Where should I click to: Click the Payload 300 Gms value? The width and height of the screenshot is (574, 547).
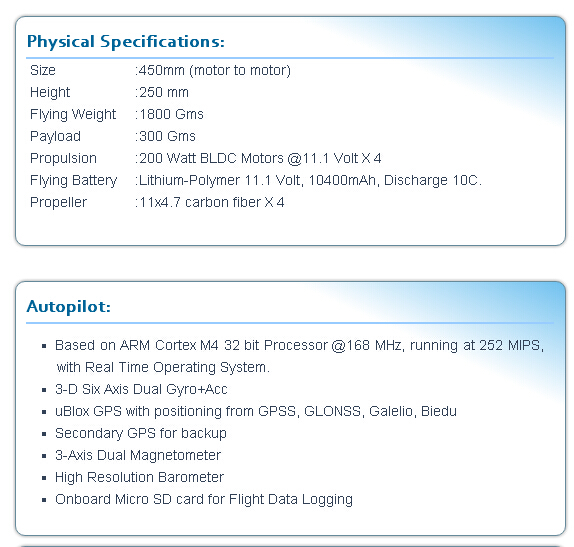pyautogui.click(x=165, y=136)
